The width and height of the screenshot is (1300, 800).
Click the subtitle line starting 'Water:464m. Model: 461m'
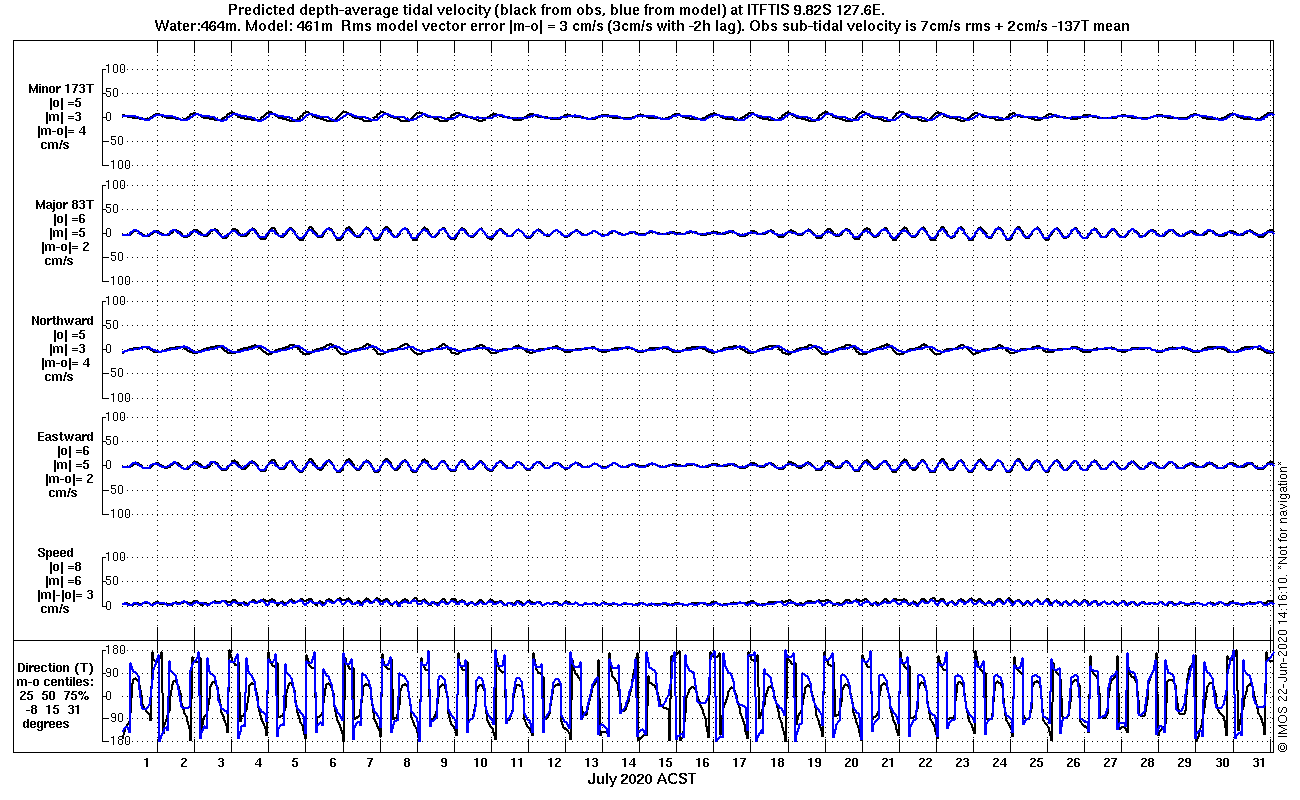click(x=643, y=26)
